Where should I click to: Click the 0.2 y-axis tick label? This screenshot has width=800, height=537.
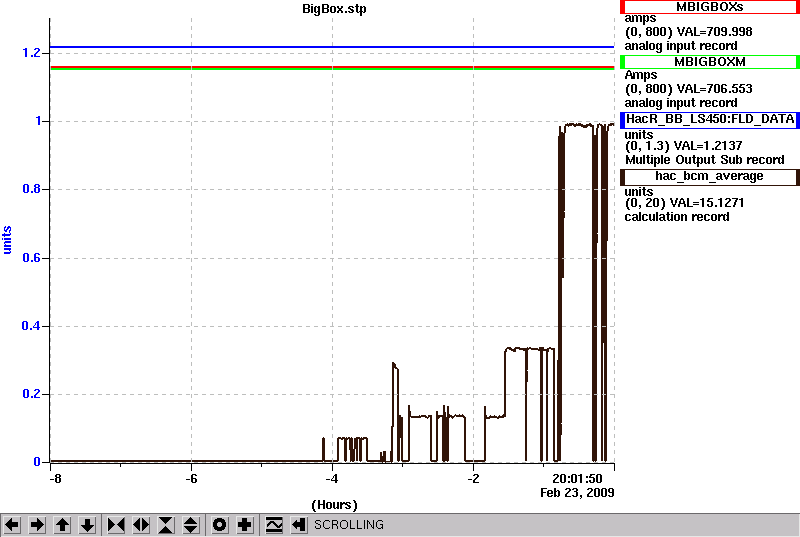[31, 394]
